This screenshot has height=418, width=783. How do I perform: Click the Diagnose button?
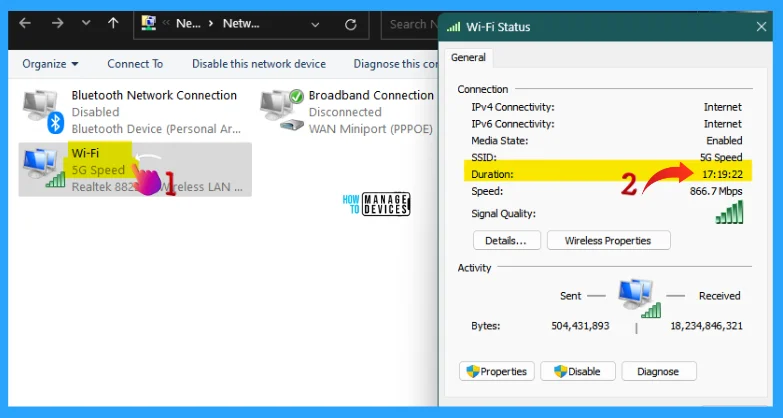(658, 371)
